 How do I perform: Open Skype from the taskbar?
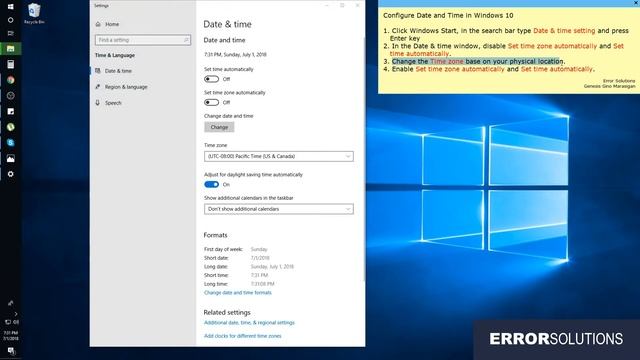coord(11,142)
